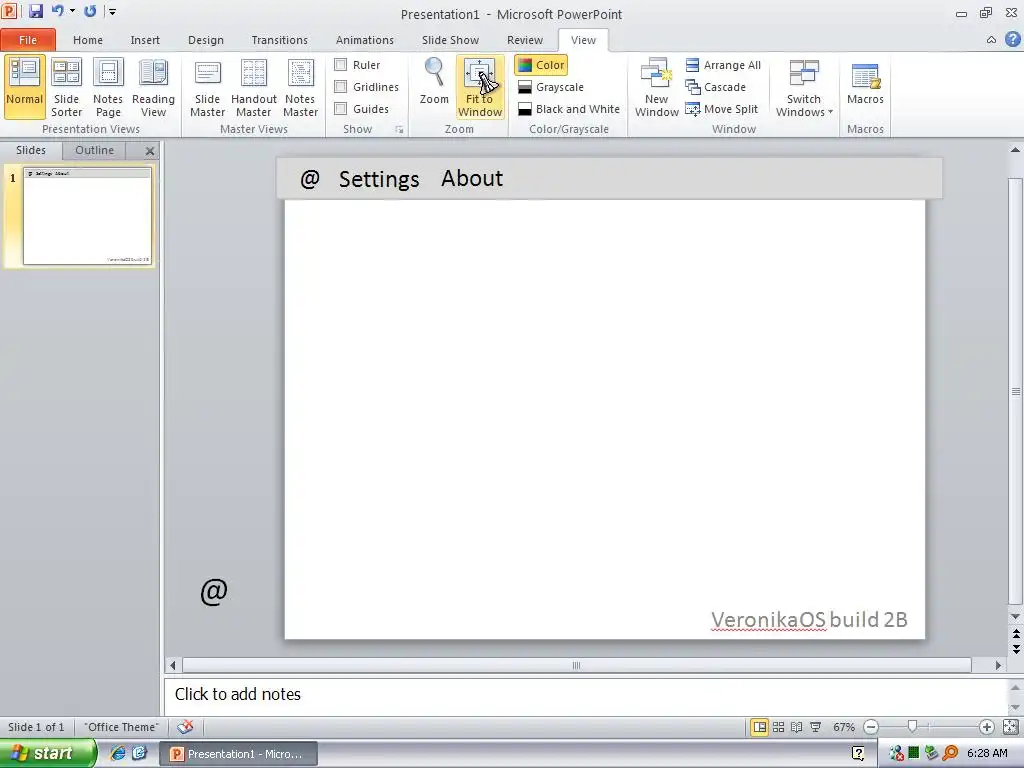Image resolution: width=1024 pixels, height=768 pixels.
Task: Launch Internet Explorer from quick launch
Action: pyautogui.click(x=118, y=753)
